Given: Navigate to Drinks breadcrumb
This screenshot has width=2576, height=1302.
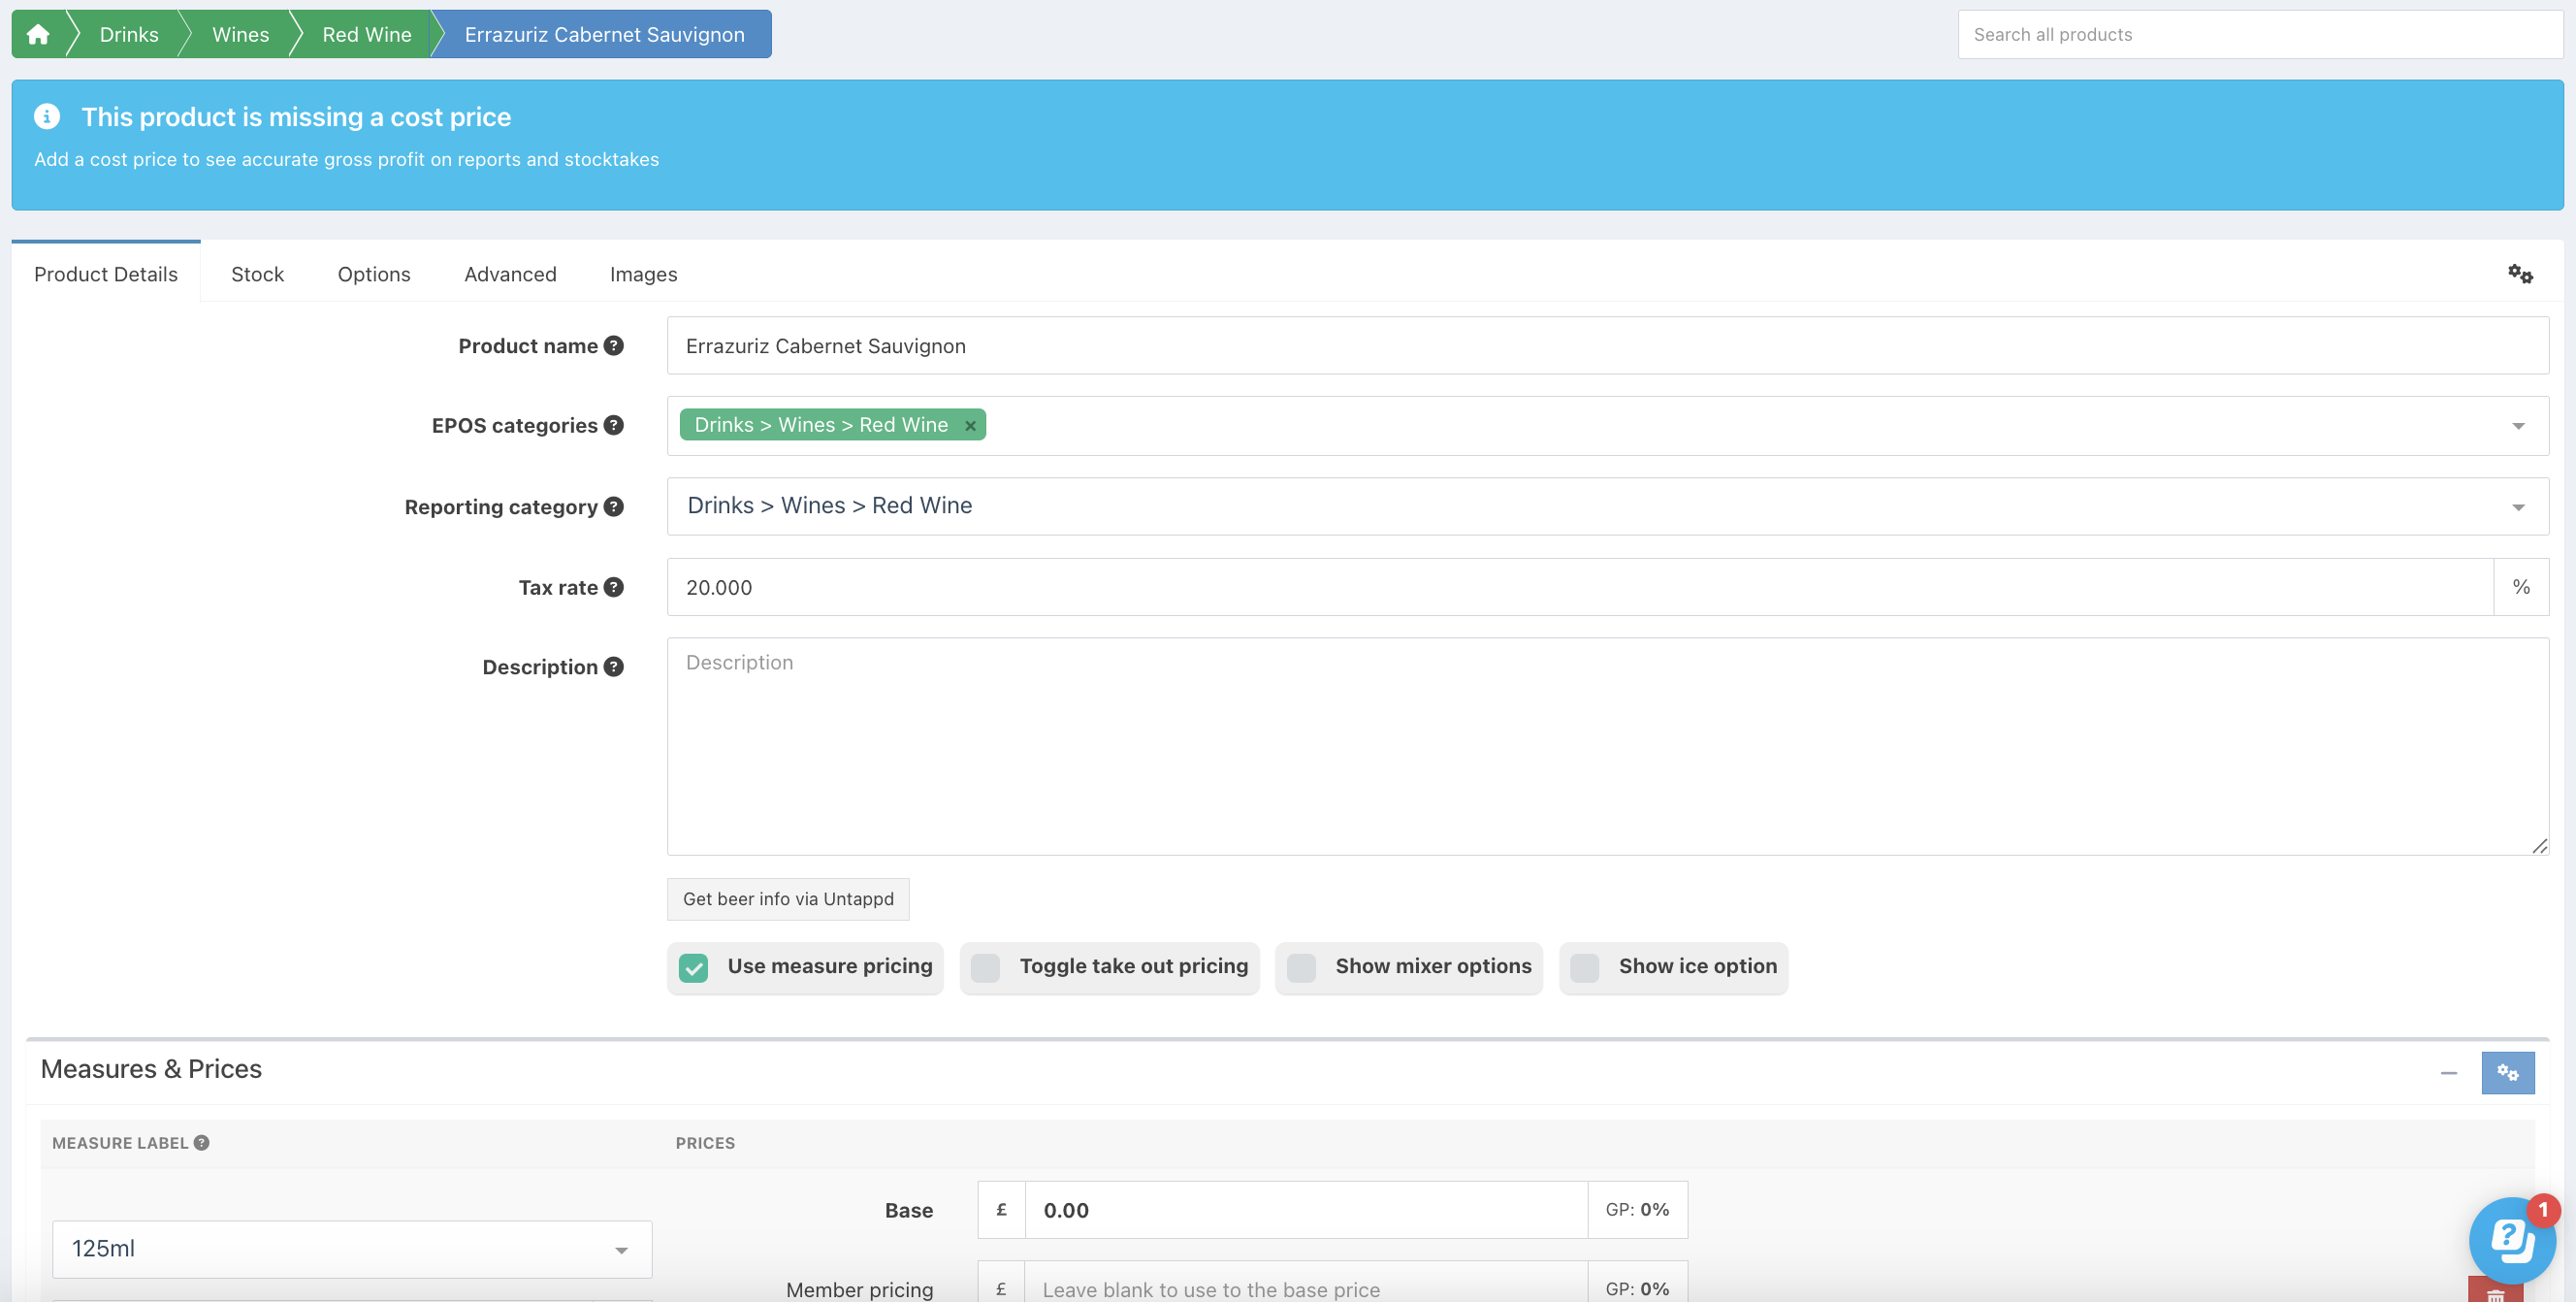Looking at the screenshot, I should point(129,34).
